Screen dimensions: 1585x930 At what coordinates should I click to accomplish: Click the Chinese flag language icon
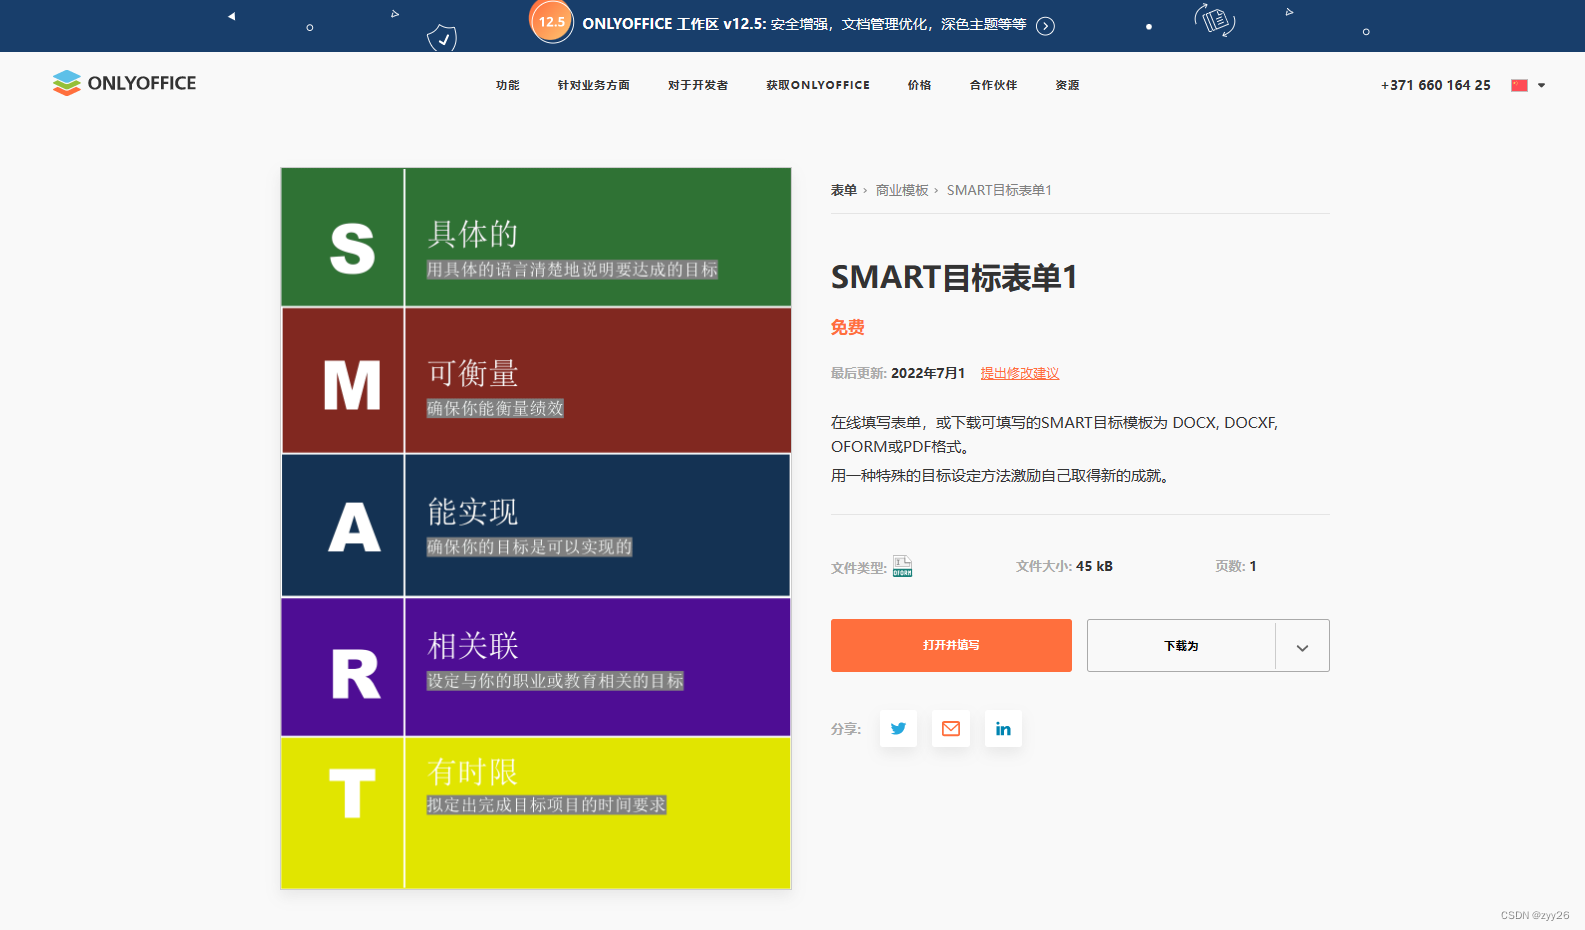1519,85
